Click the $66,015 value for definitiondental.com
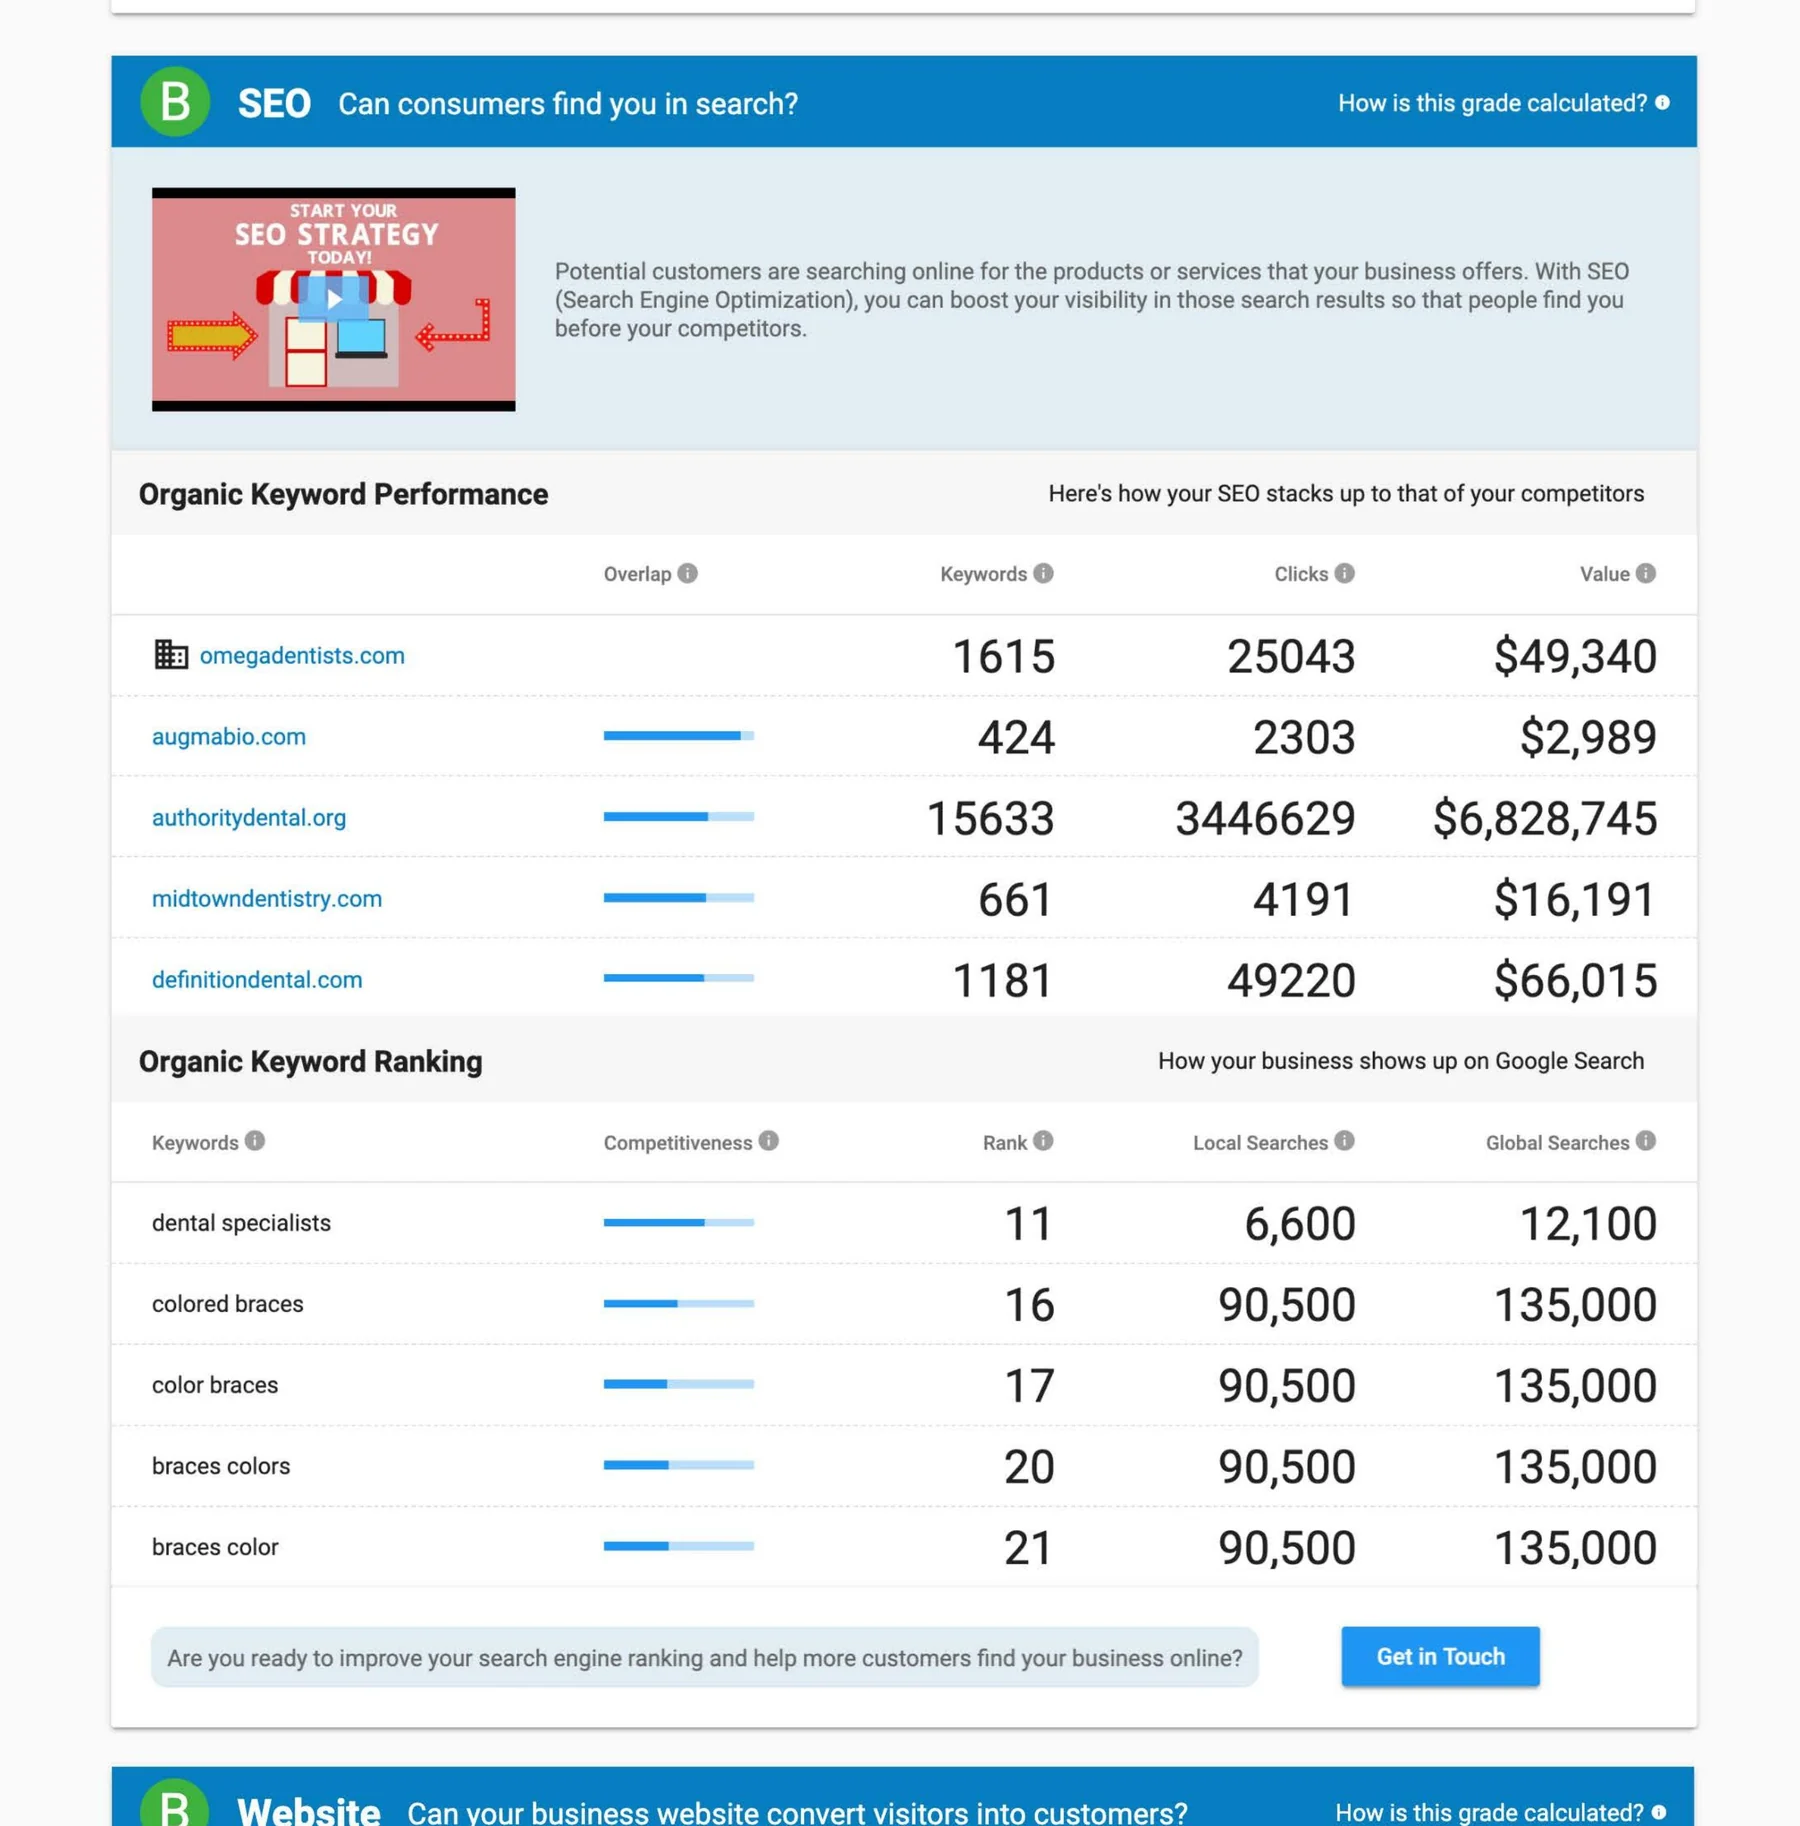 coord(1575,980)
